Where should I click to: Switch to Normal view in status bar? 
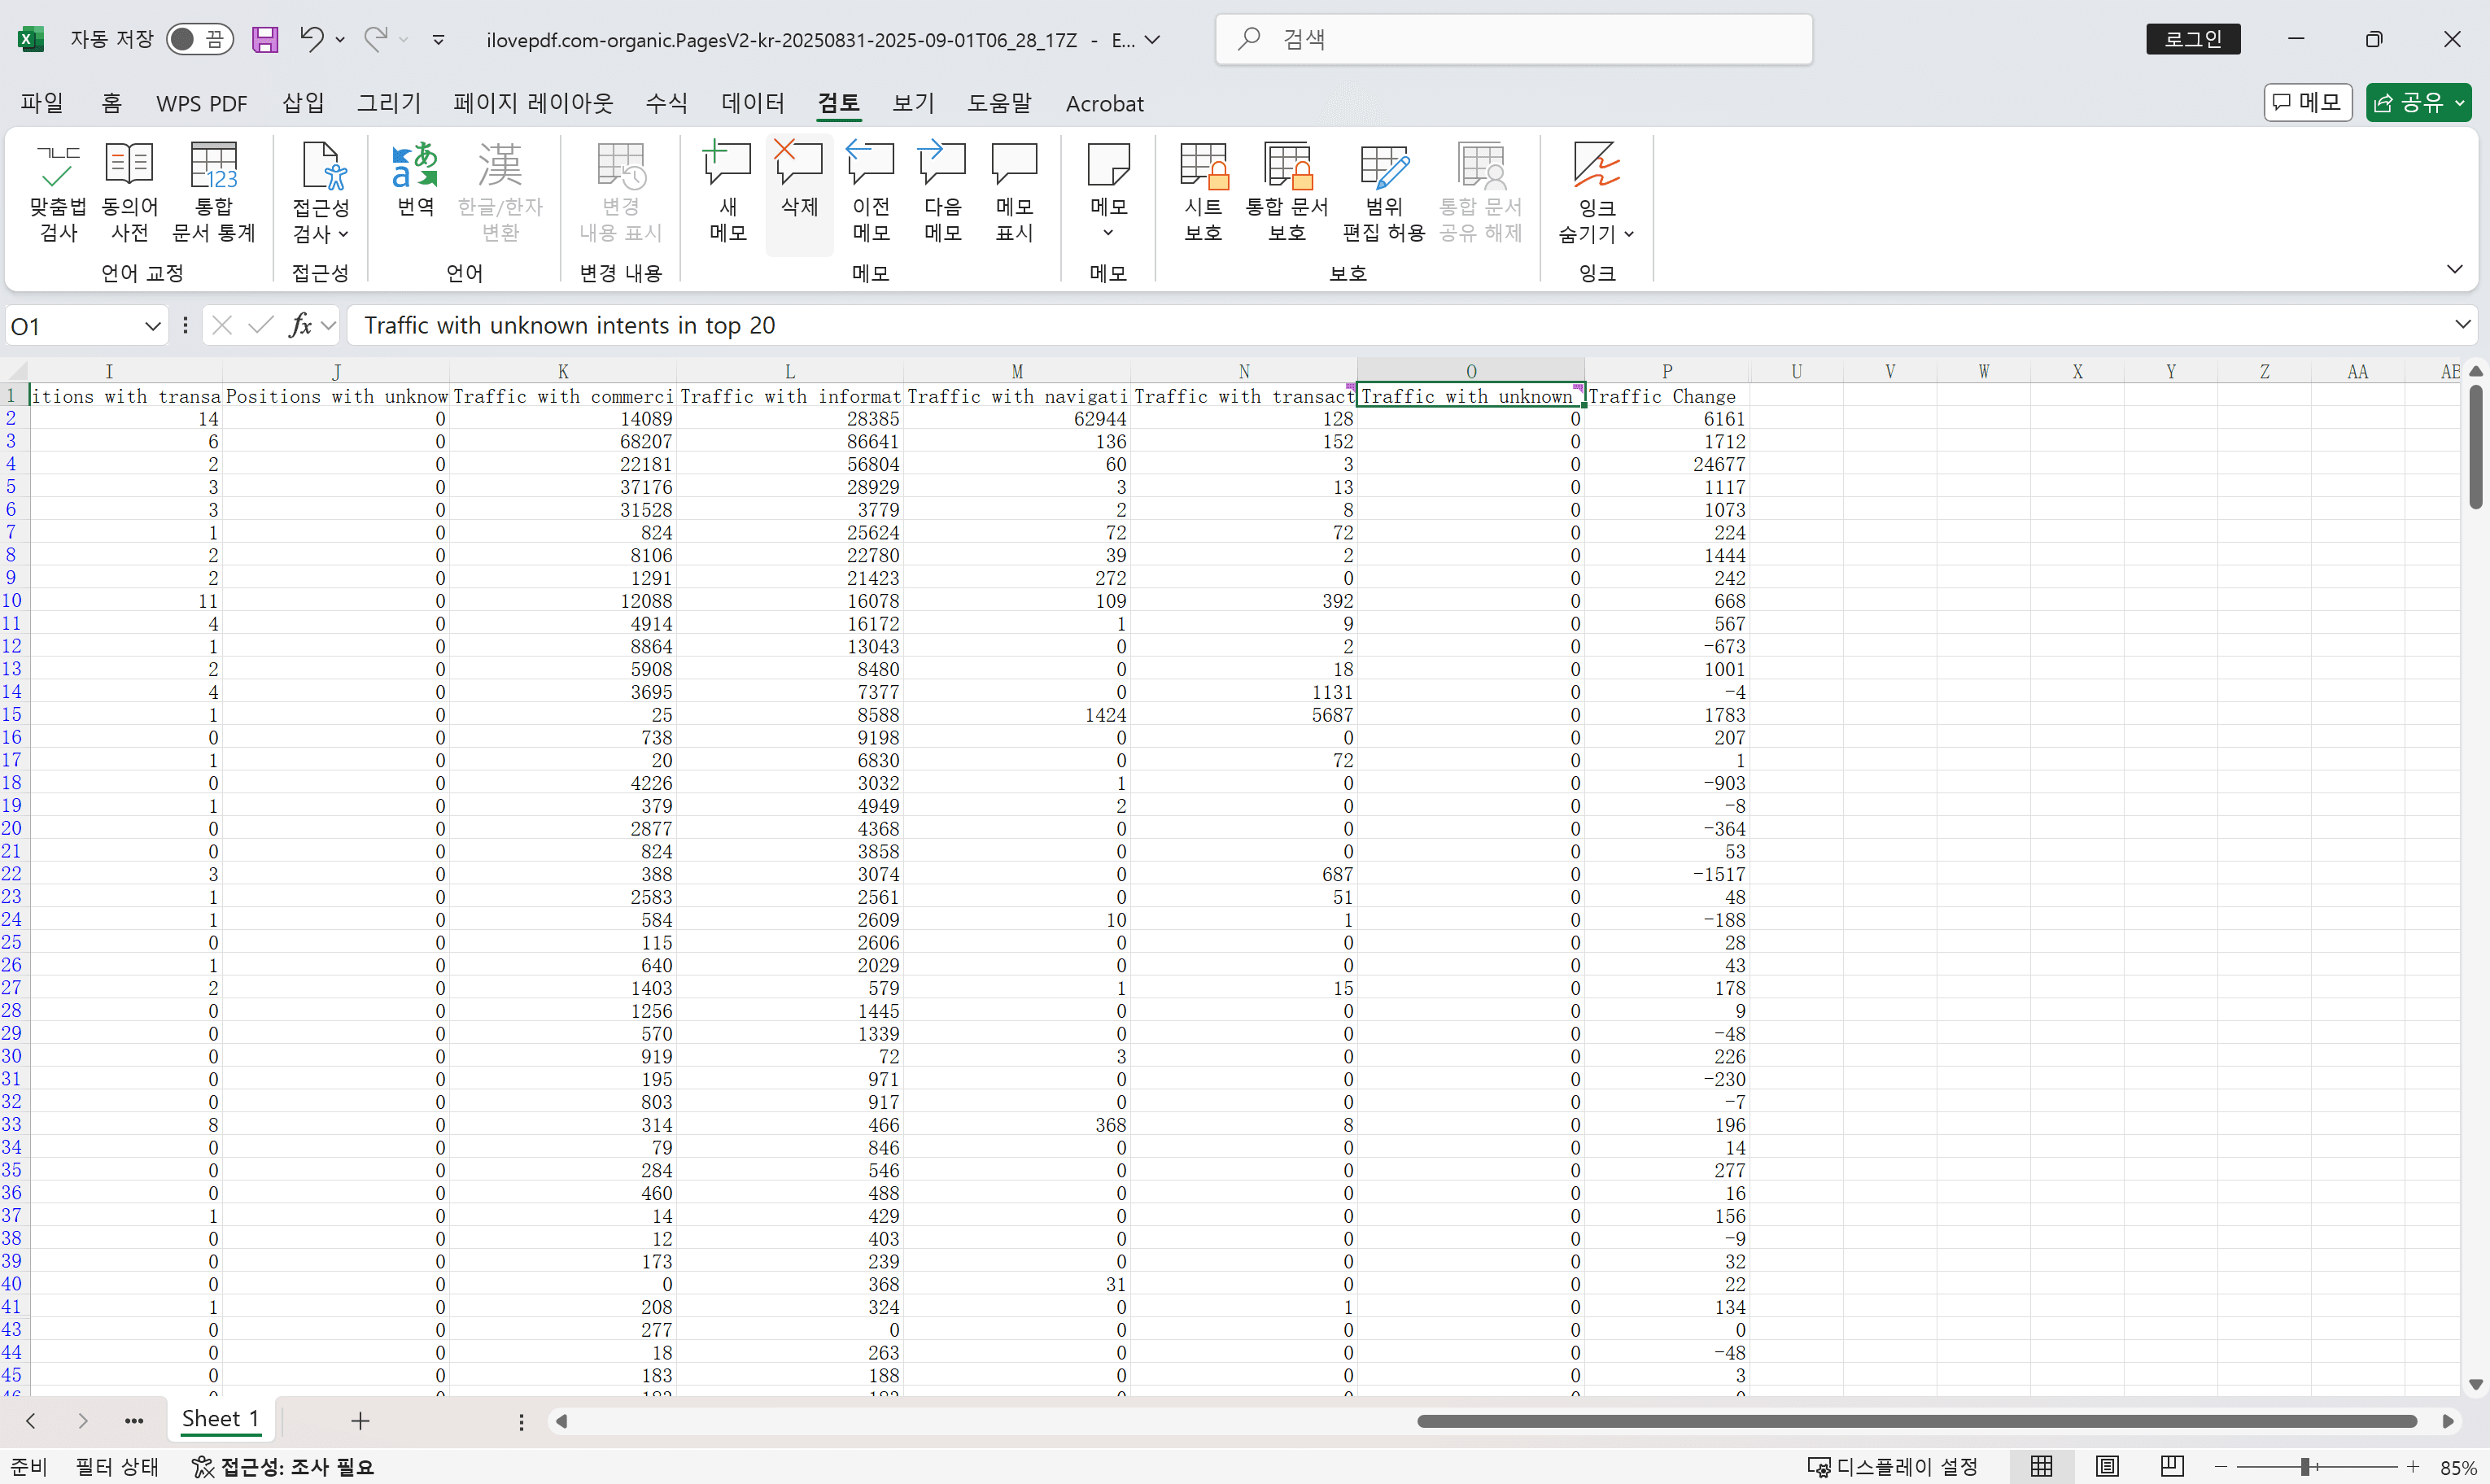[x=2041, y=1466]
